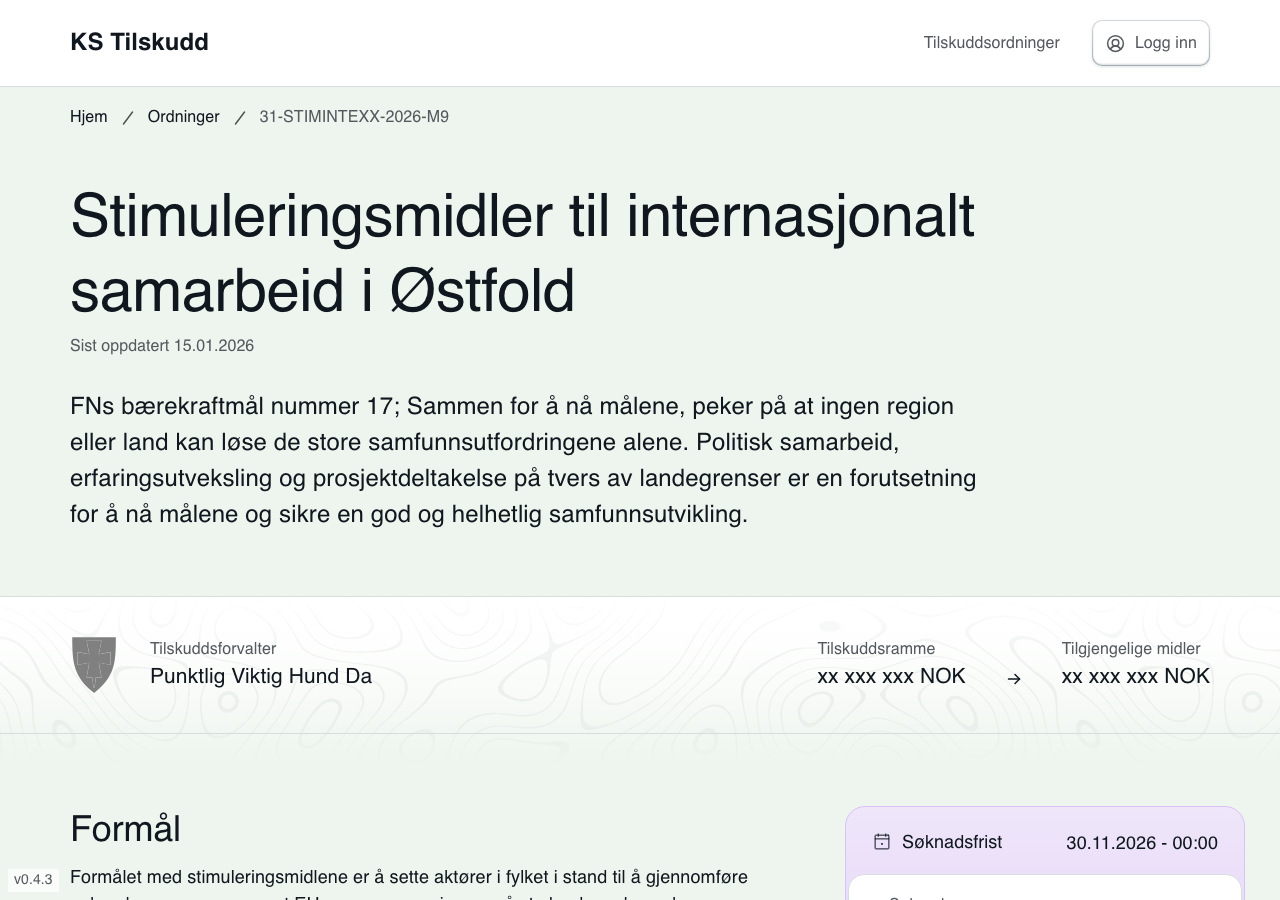The image size is (1280, 900).
Task: Click the user icon in Logg inn button
Action: coord(1115,43)
